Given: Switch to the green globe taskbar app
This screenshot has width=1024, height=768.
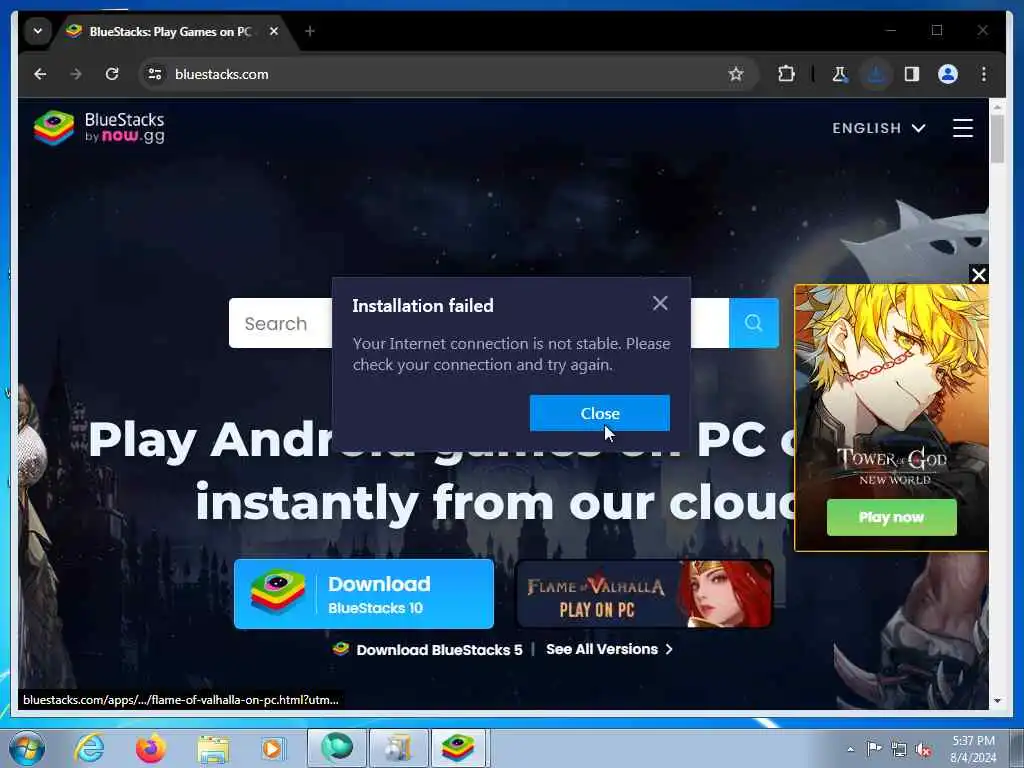Looking at the screenshot, I should (x=336, y=748).
